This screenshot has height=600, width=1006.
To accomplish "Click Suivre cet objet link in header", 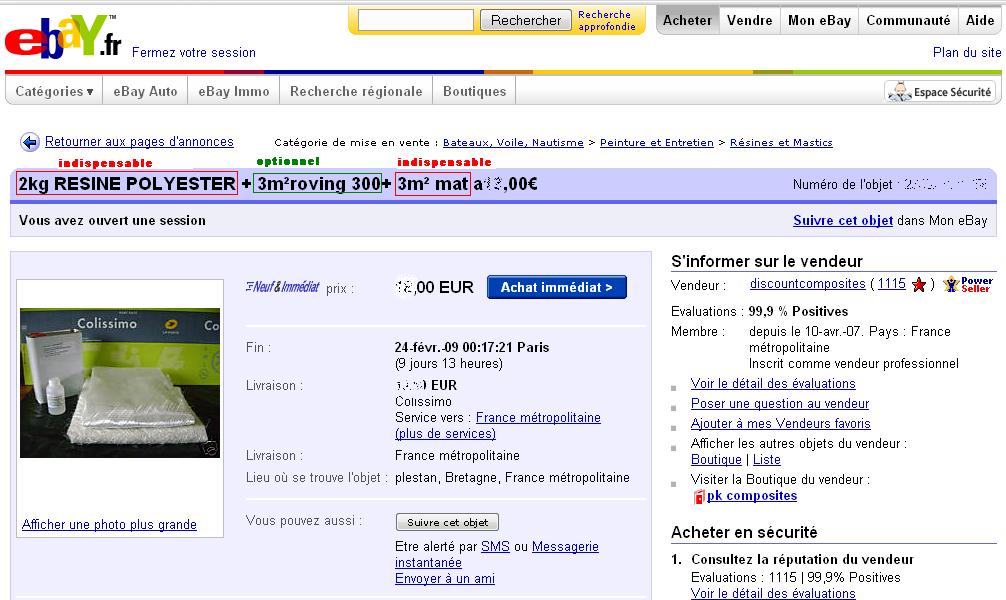I will [x=843, y=220].
